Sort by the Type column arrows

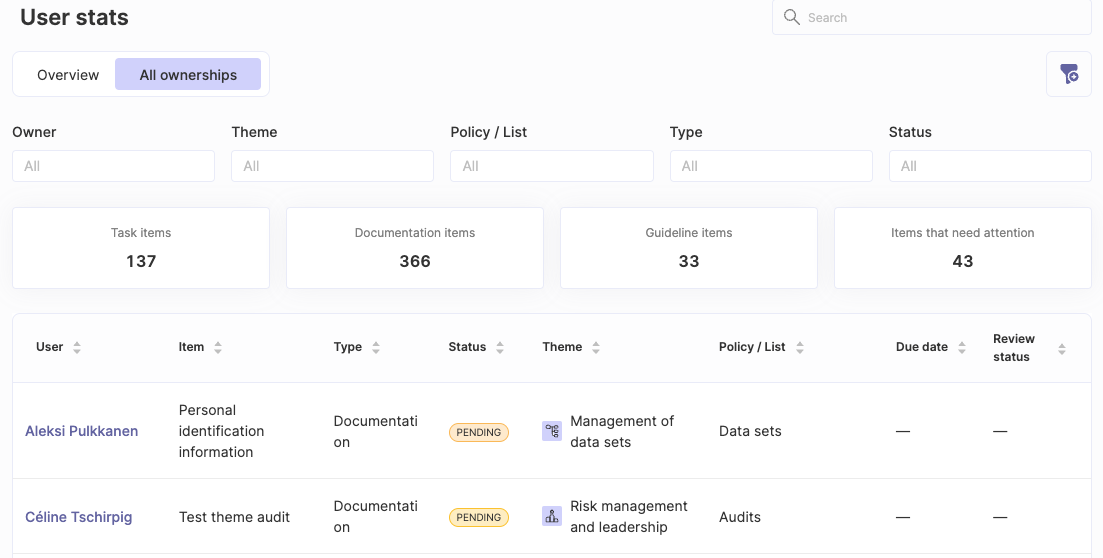(376, 348)
